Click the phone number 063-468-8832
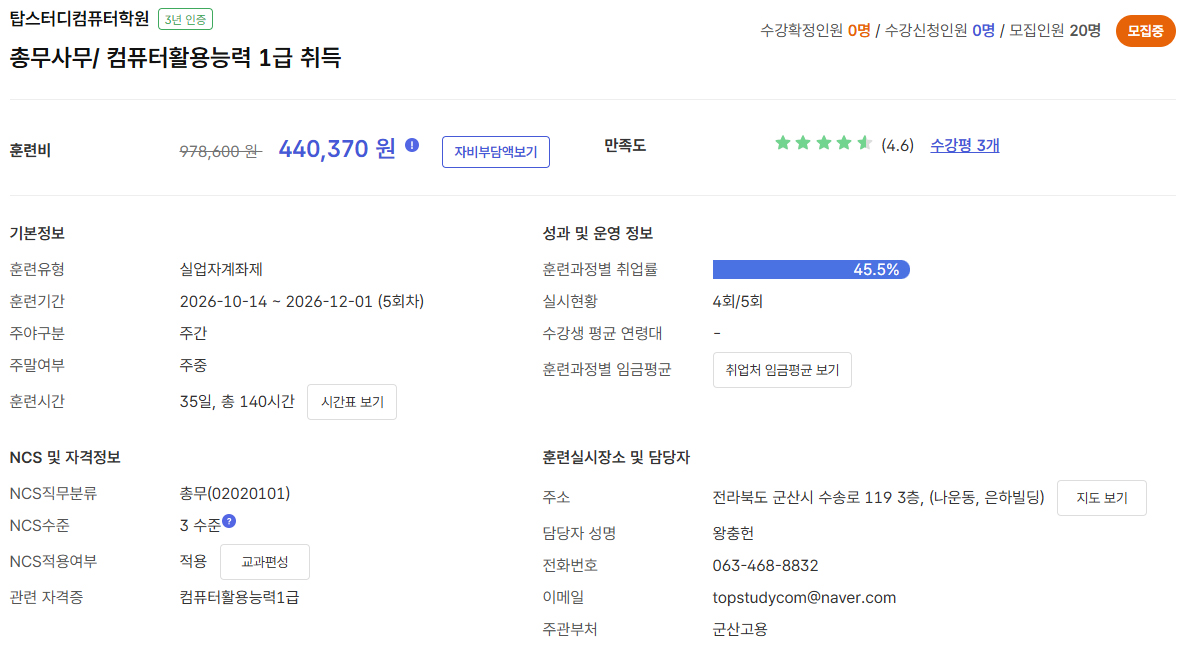Image resolution: width=1185 pixels, height=653 pixels. [x=765, y=565]
